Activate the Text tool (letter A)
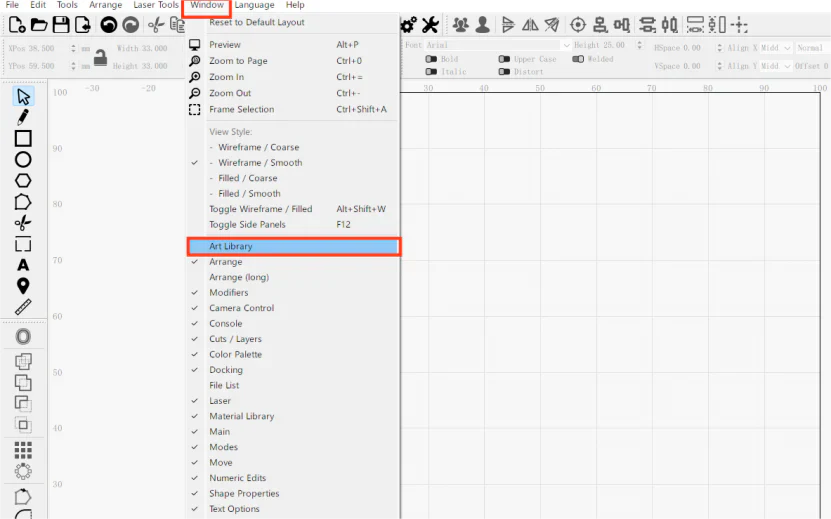This screenshot has height=519, width=831. [23, 265]
